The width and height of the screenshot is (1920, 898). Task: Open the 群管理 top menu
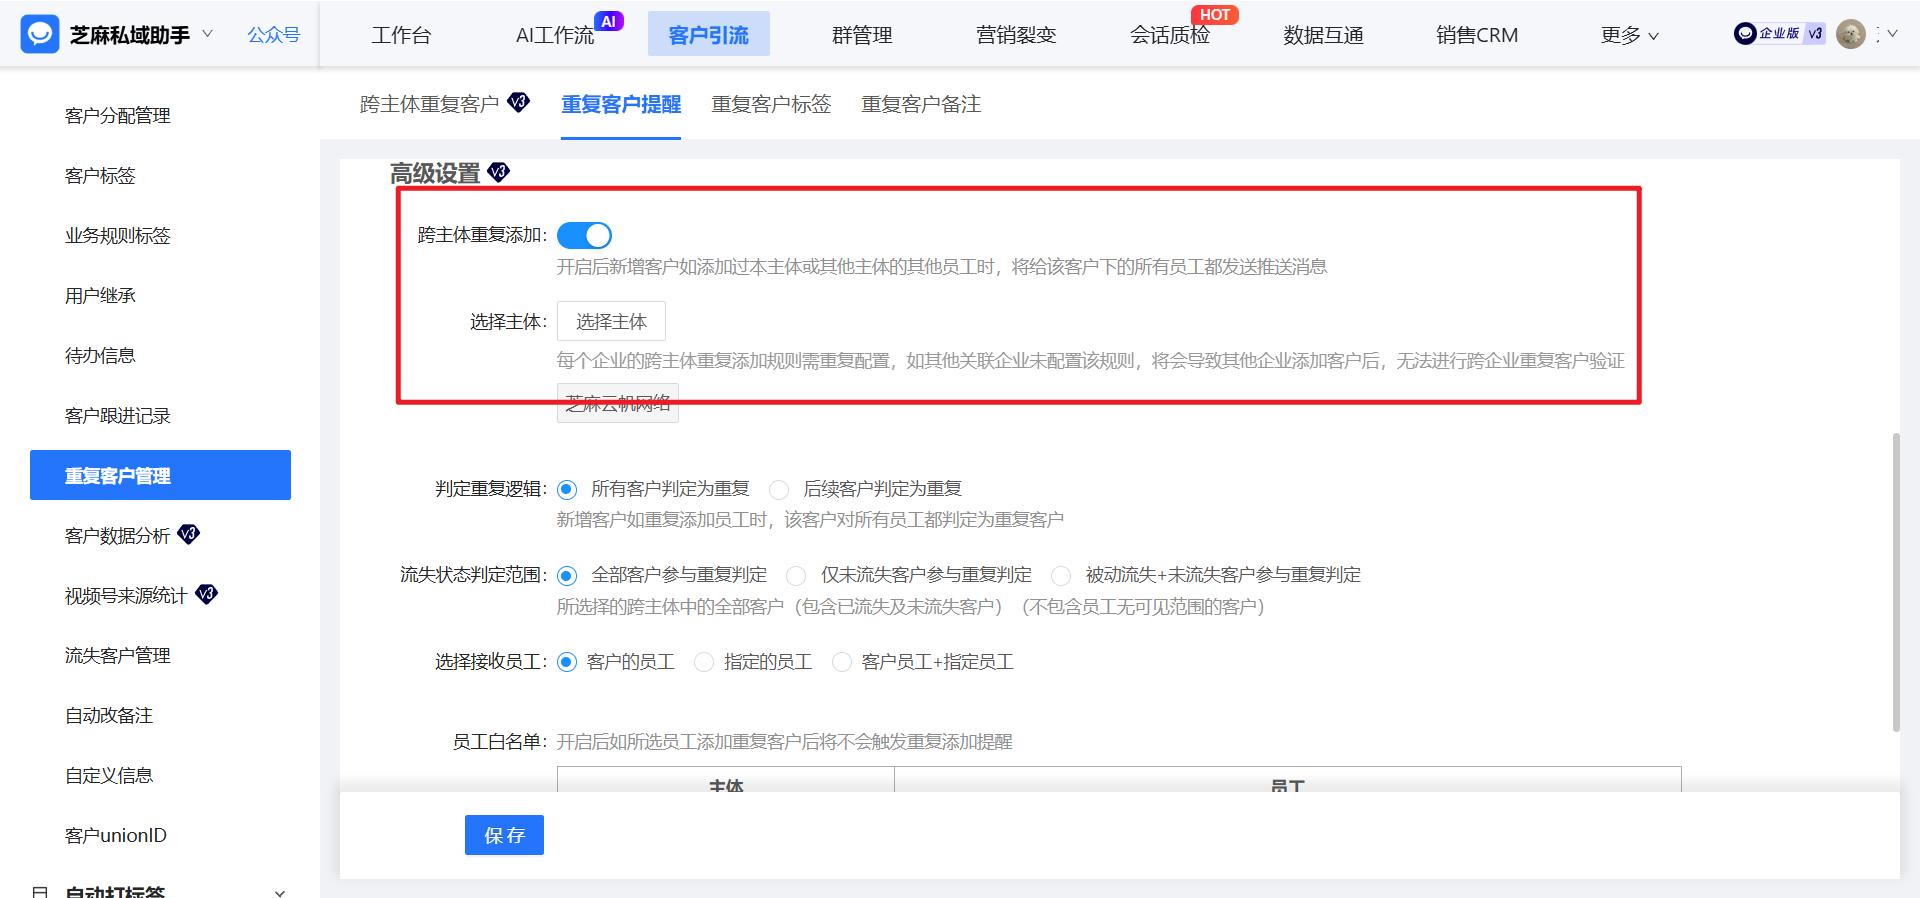[862, 35]
